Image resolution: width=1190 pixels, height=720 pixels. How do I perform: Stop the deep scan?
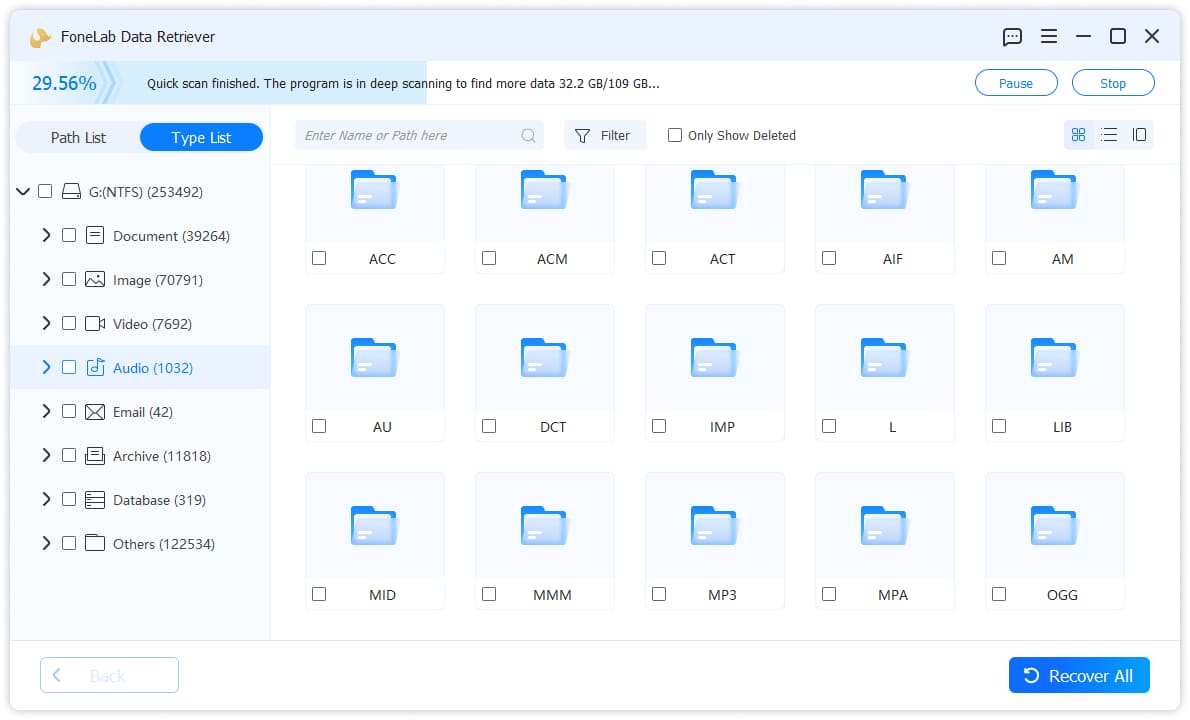coord(1113,83)
